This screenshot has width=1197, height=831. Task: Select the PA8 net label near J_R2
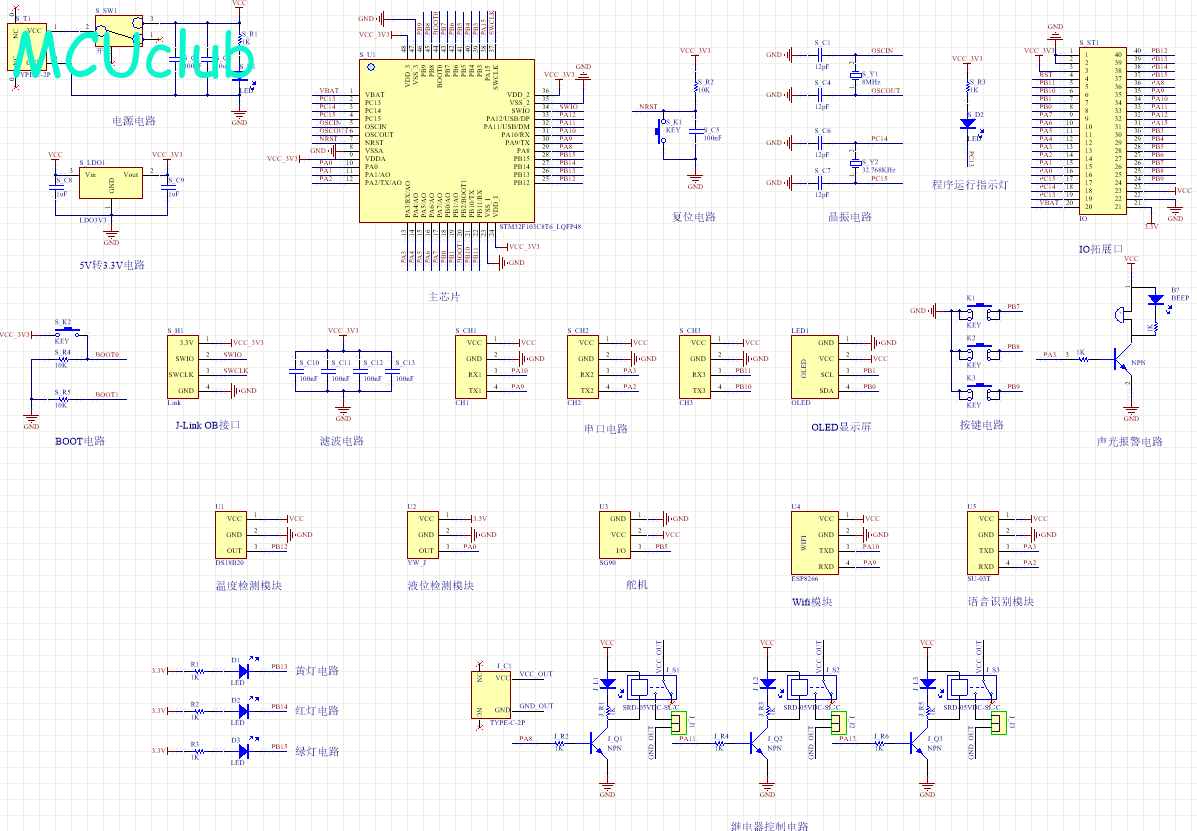(x=526, y=739)
